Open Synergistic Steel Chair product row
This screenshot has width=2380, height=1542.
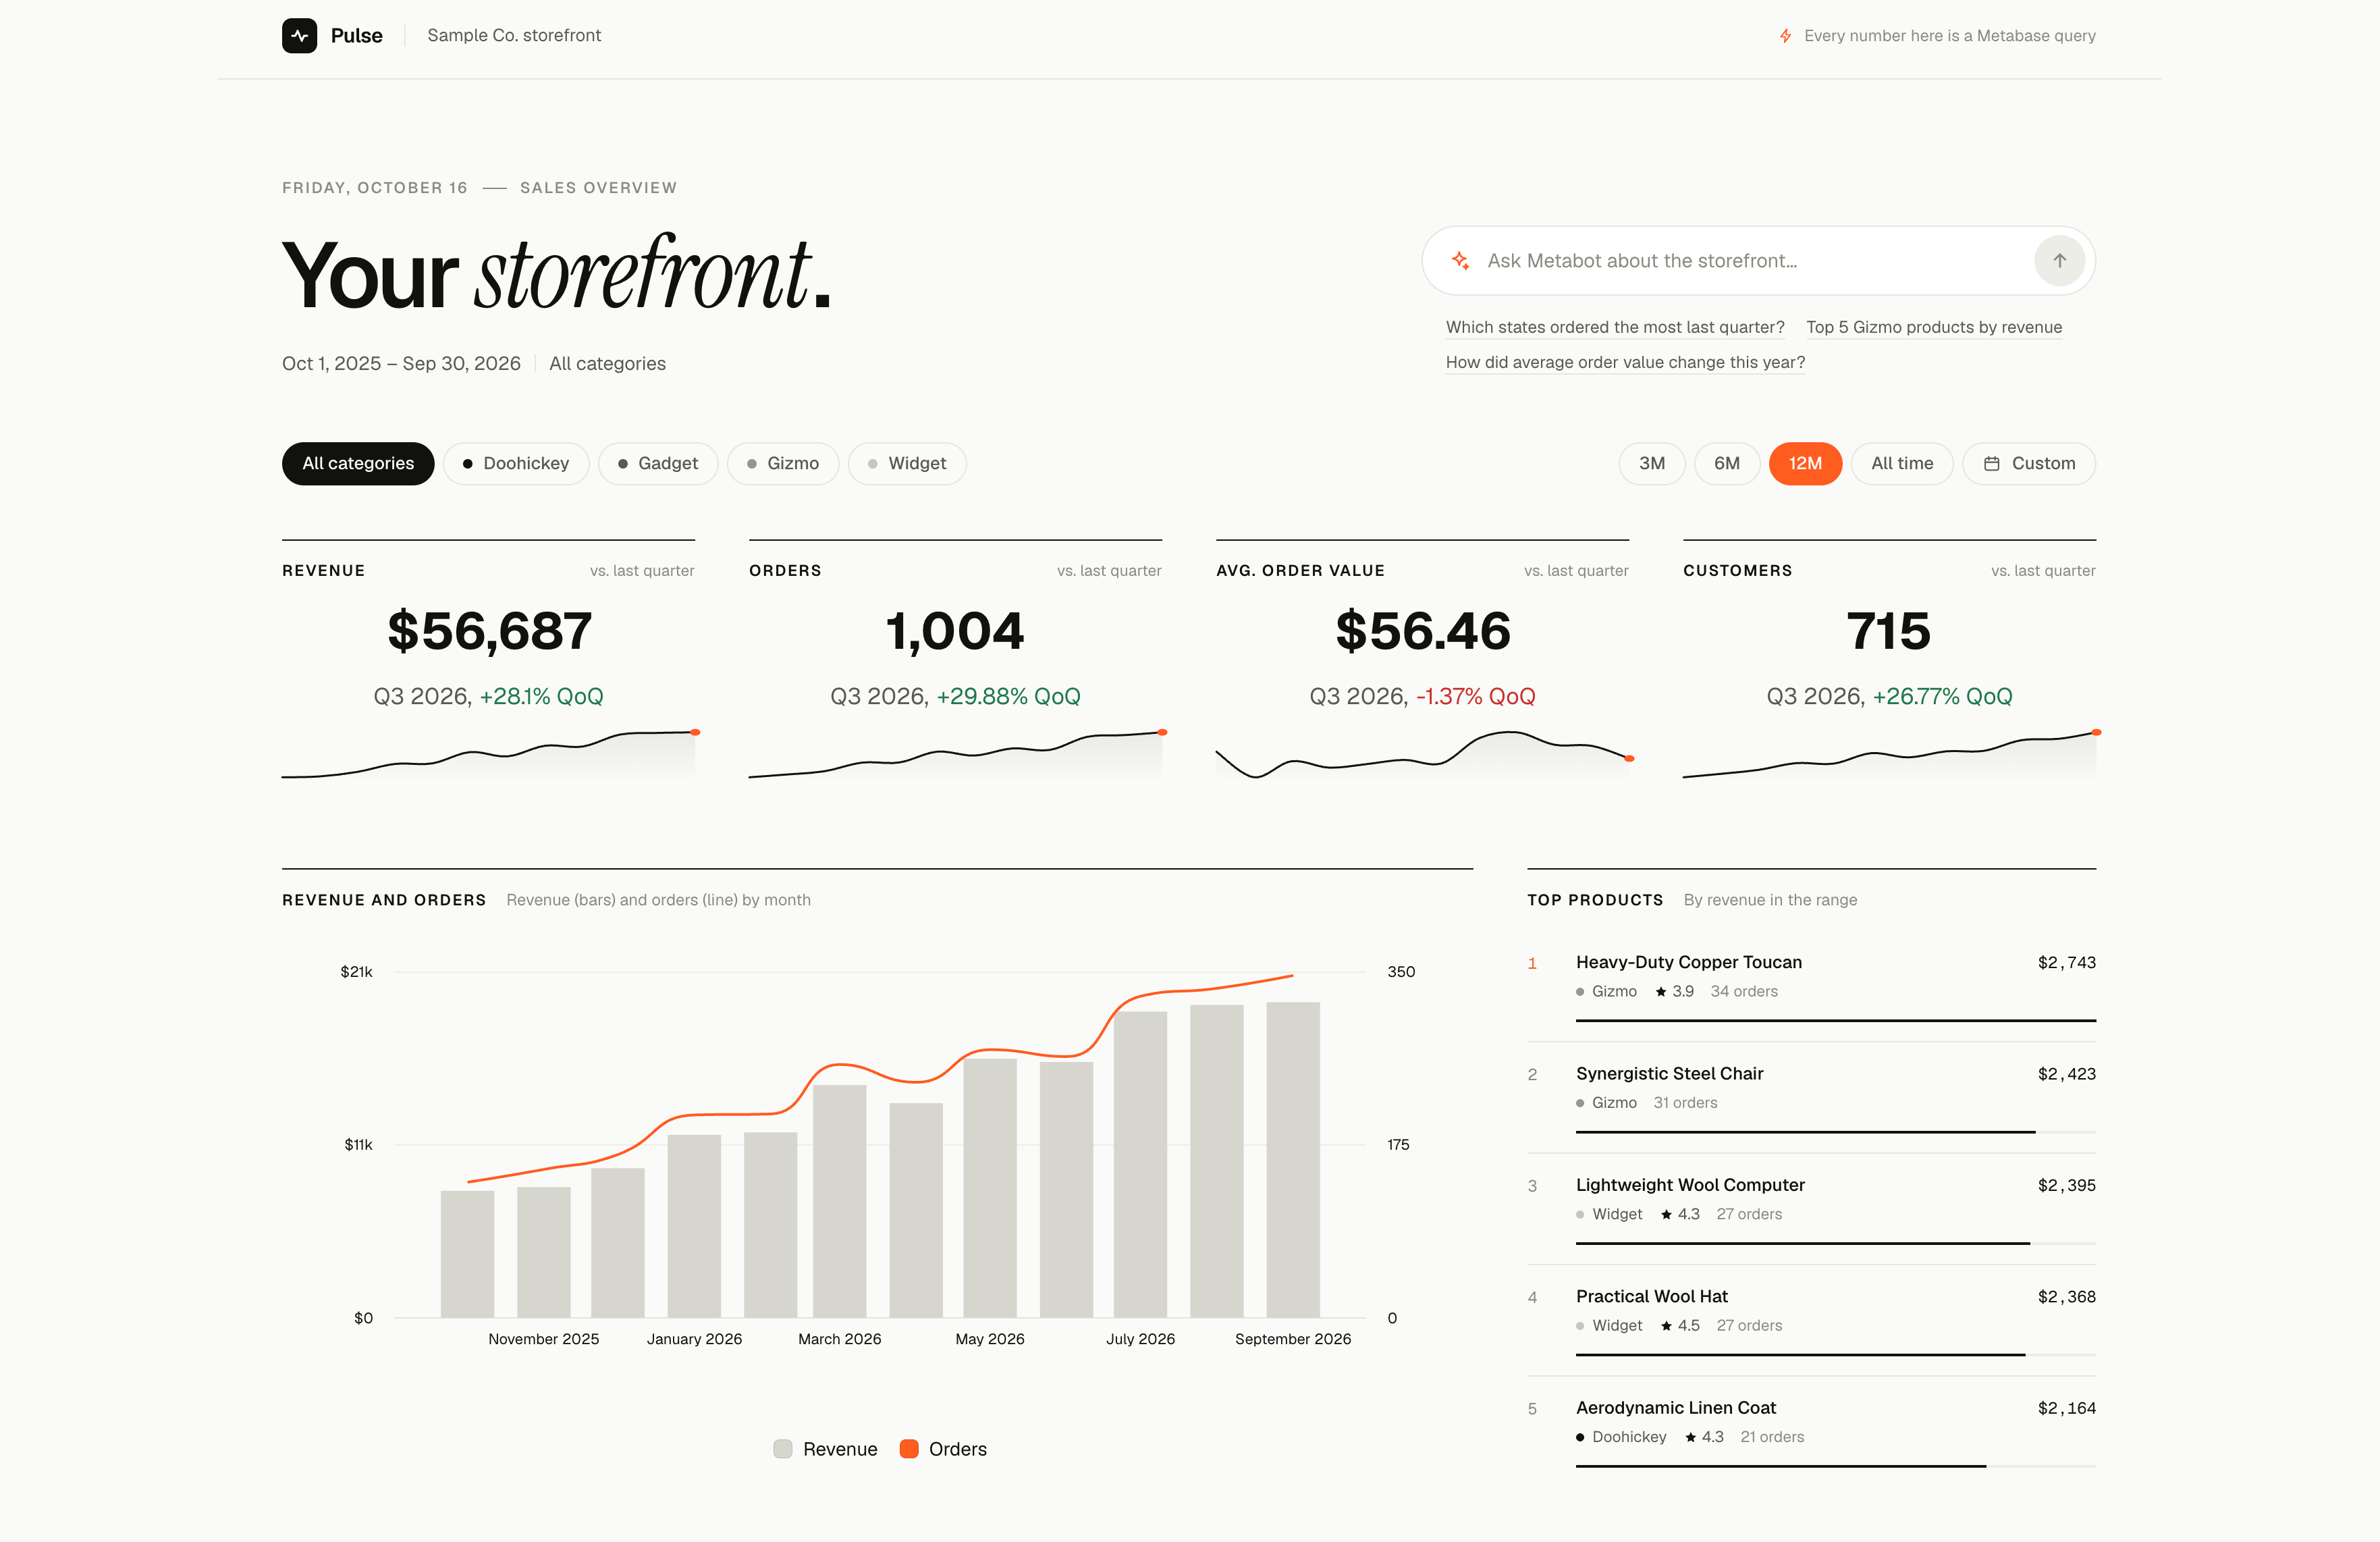click(x=1812, y=1097)
